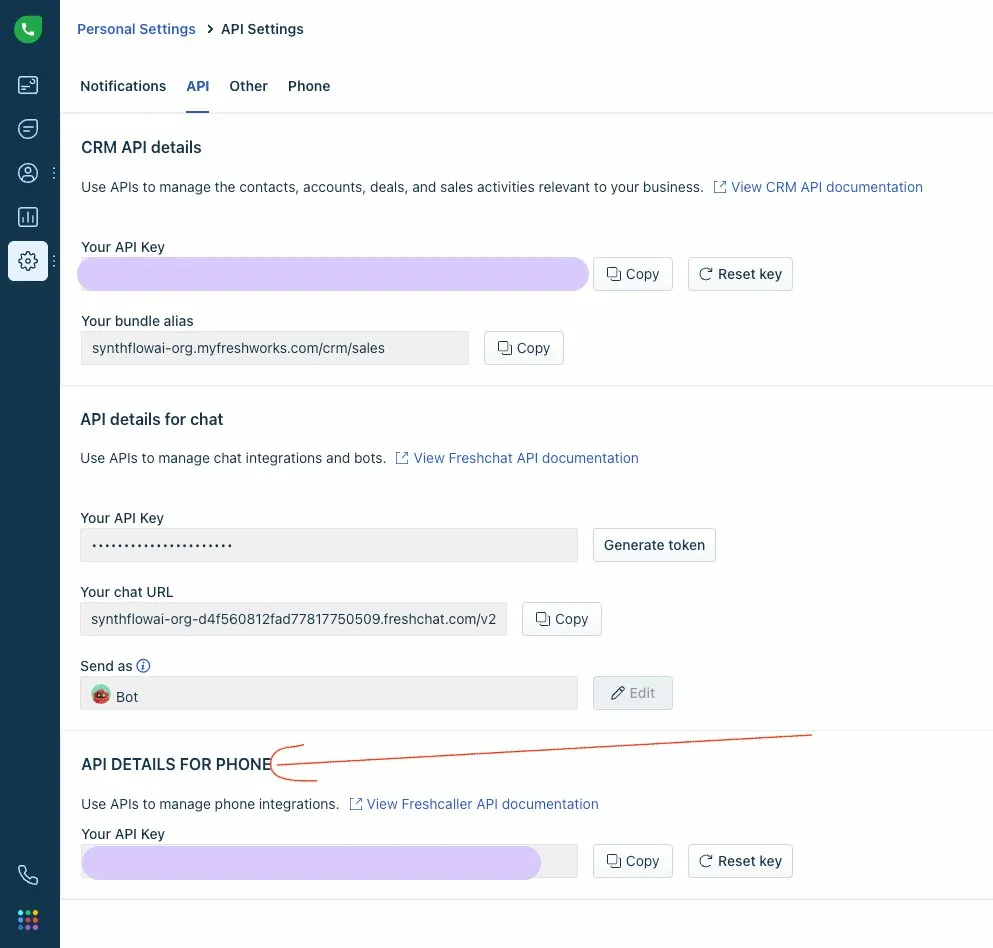
Task: Copy the CRM API key
Action: 633,274
